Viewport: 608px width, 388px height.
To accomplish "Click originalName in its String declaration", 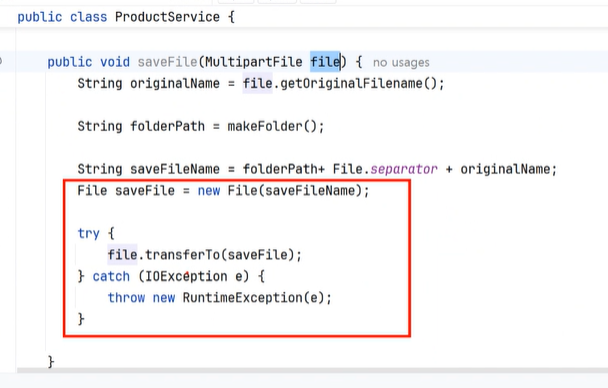I will (x=175, y=83).
